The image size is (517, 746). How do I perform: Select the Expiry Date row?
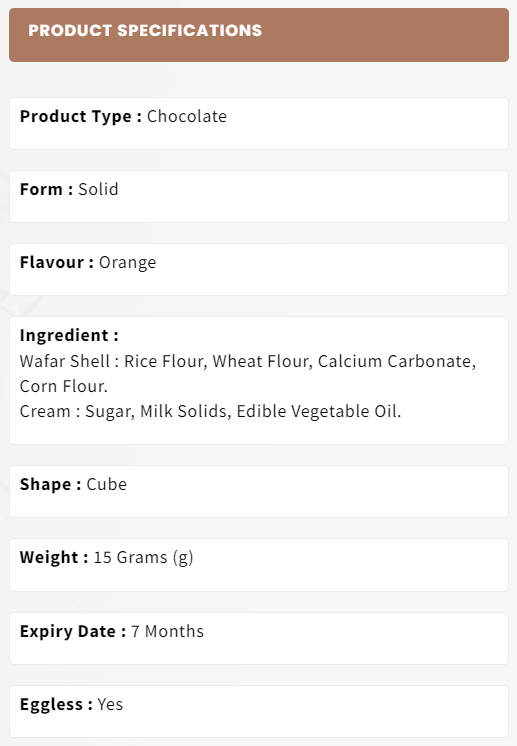pos(259,638)
